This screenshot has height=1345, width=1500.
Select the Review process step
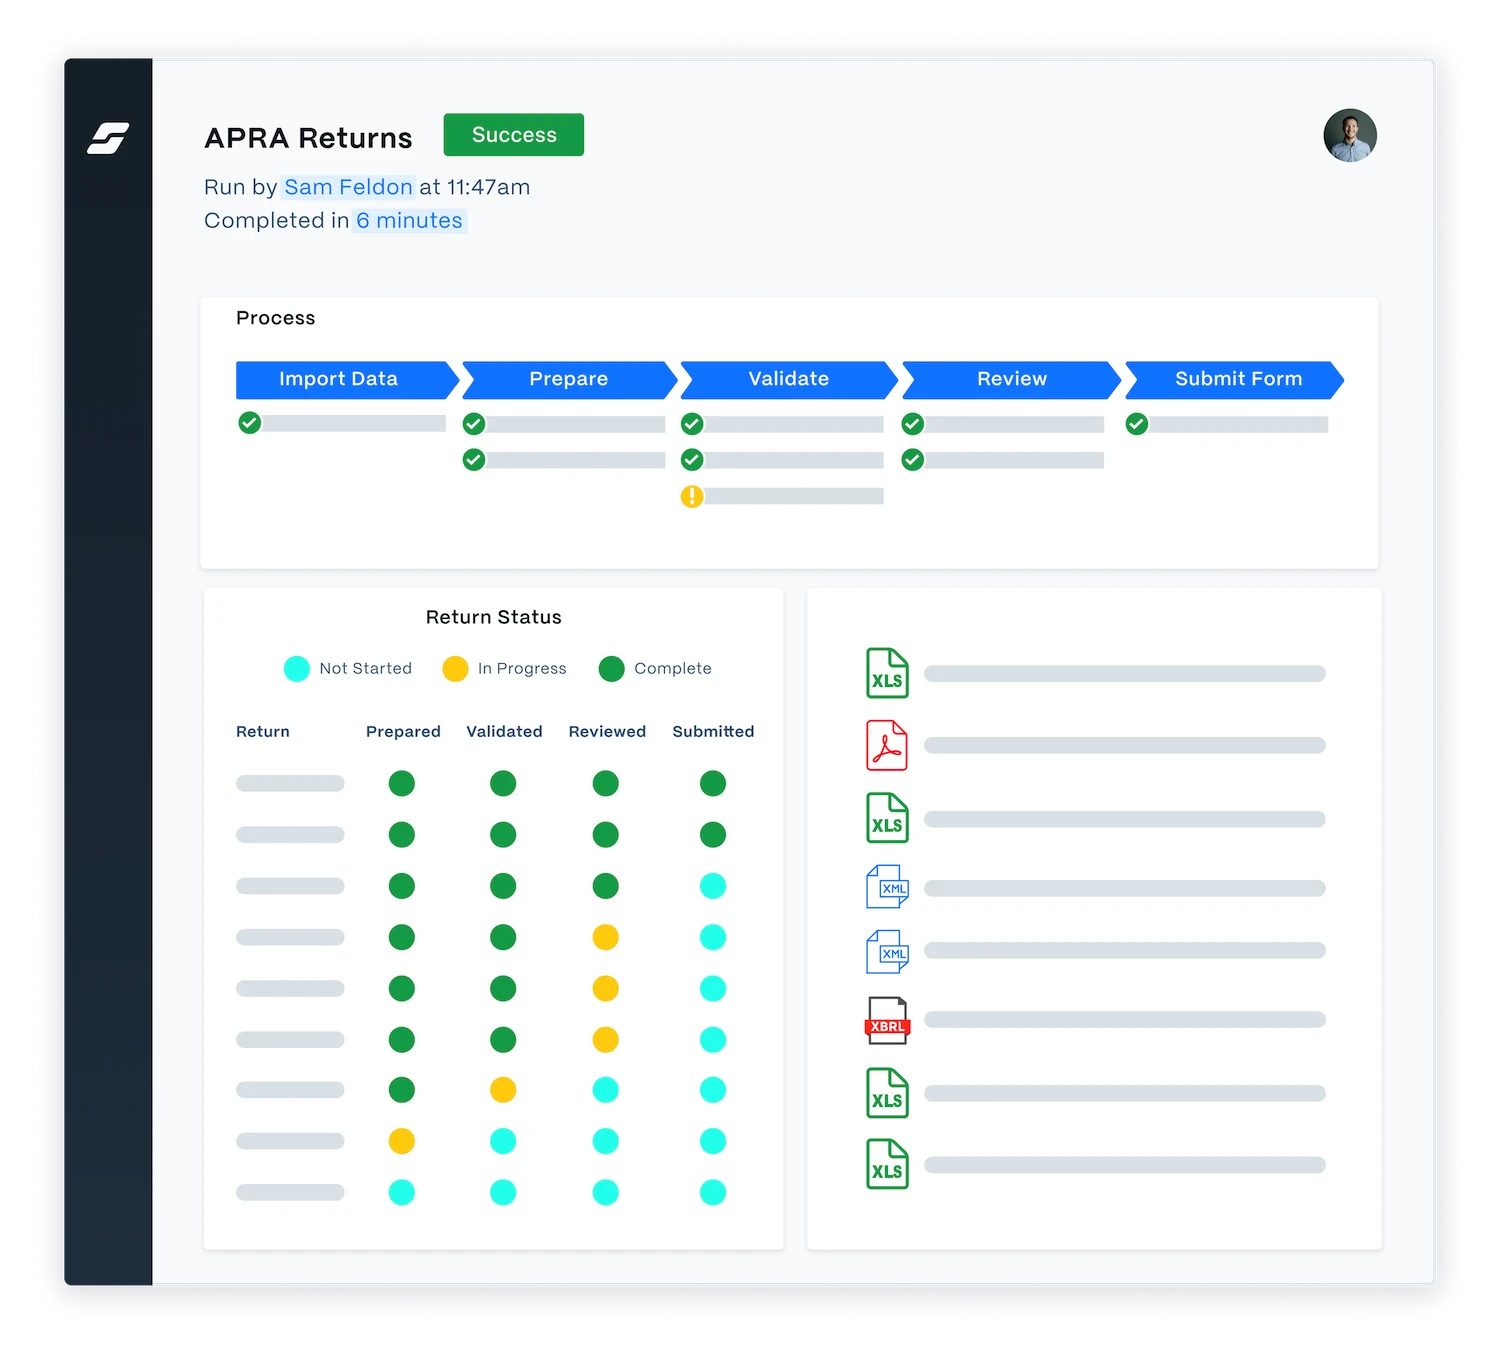pos(1011,380)
